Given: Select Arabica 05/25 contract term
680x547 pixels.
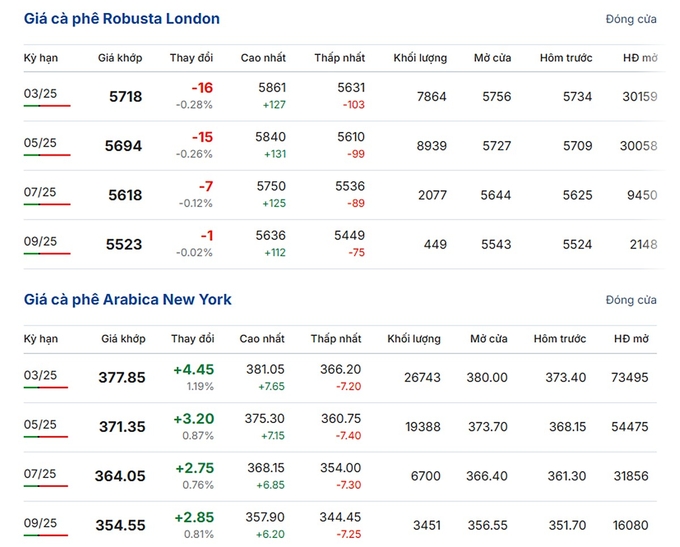Looking at the screenshot, I should coord(40,424).
